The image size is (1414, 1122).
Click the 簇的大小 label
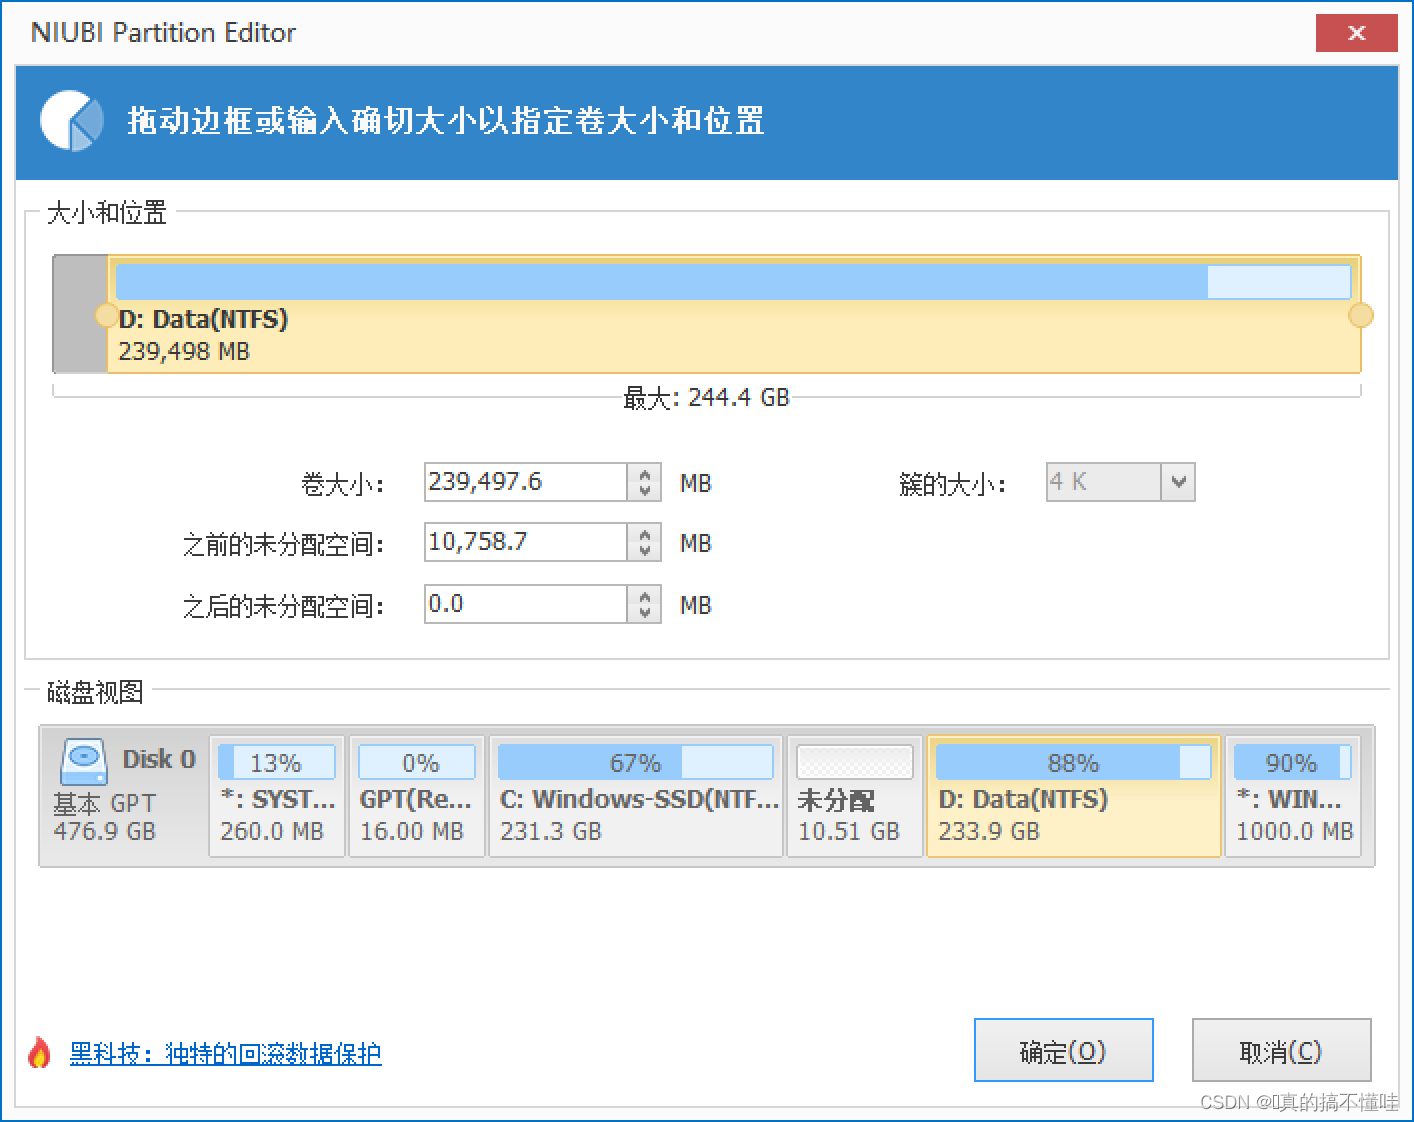click(952, 485)
